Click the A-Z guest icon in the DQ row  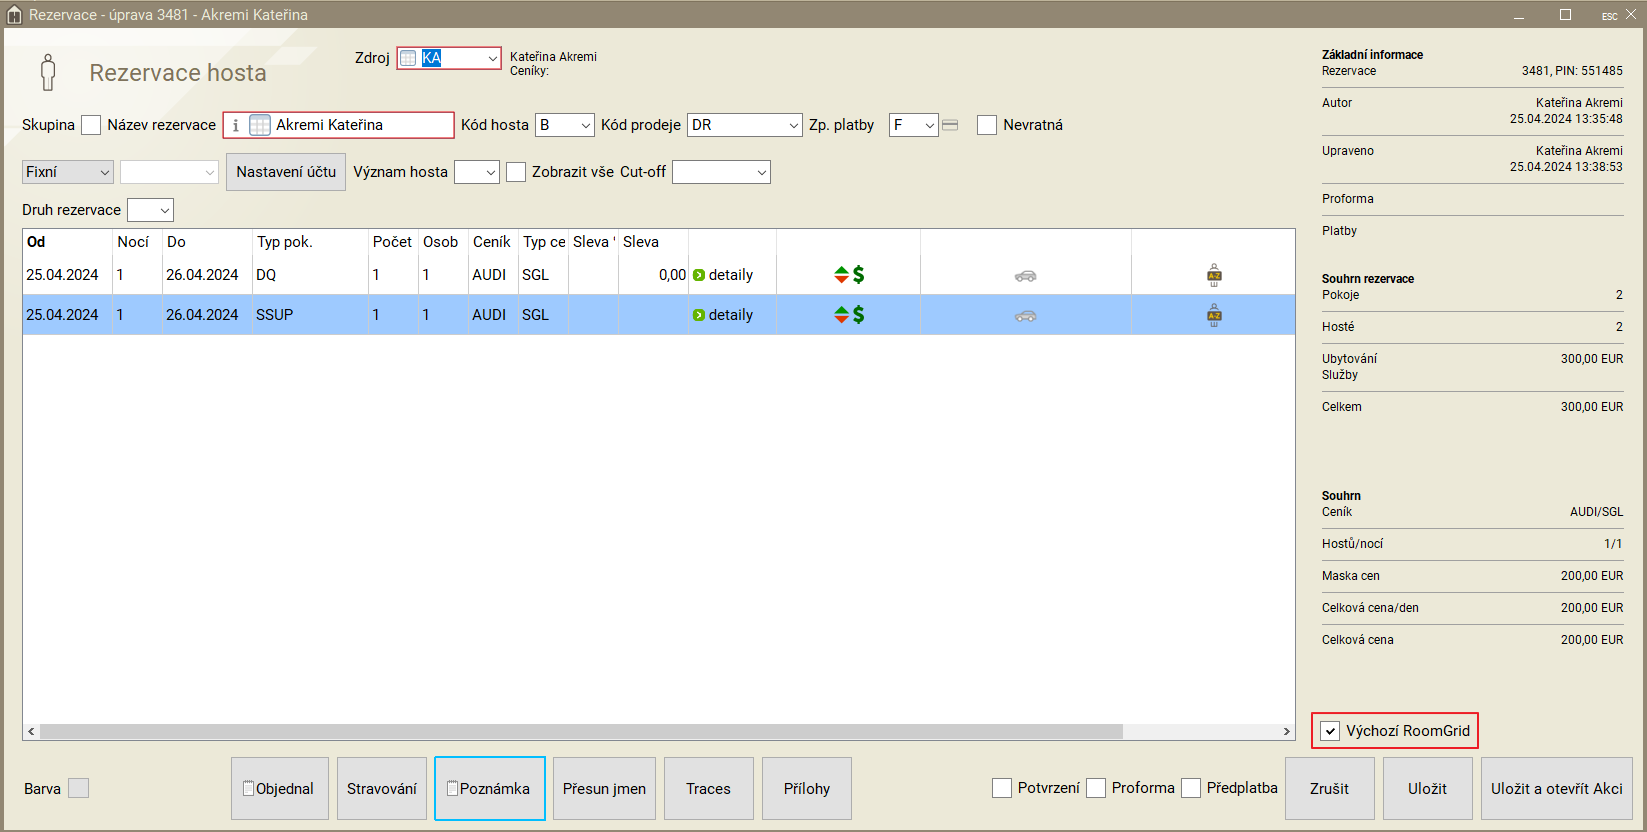(x=1213, y=275)
